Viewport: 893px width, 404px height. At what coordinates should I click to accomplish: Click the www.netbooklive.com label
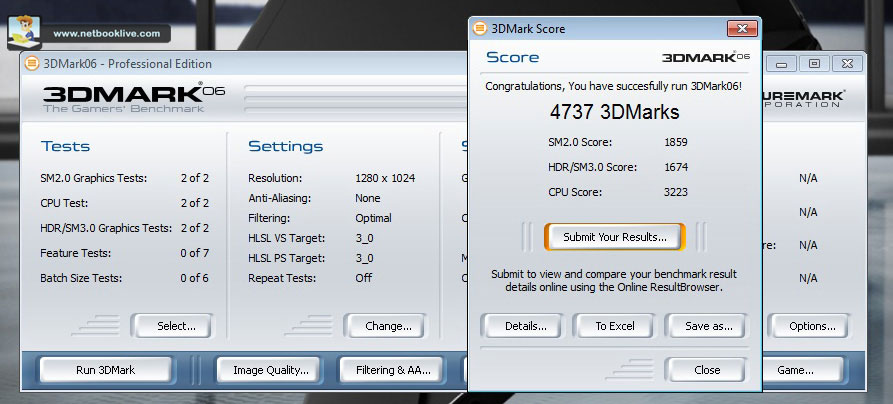tap(106, 33)
